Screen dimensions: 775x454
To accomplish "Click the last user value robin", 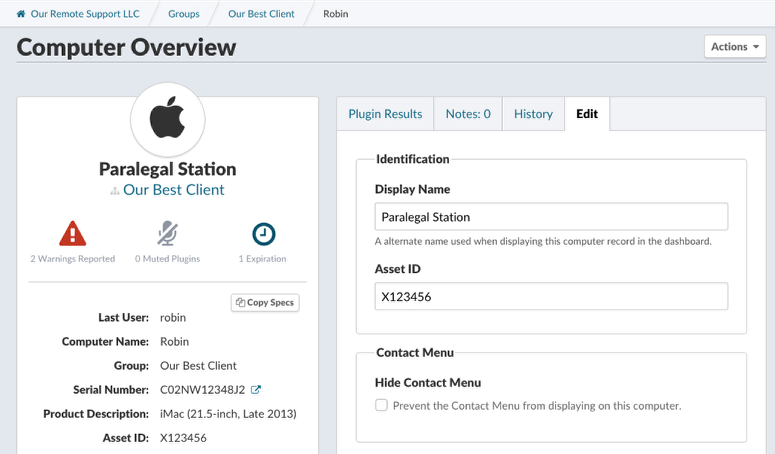I will (x=172, y=317).
